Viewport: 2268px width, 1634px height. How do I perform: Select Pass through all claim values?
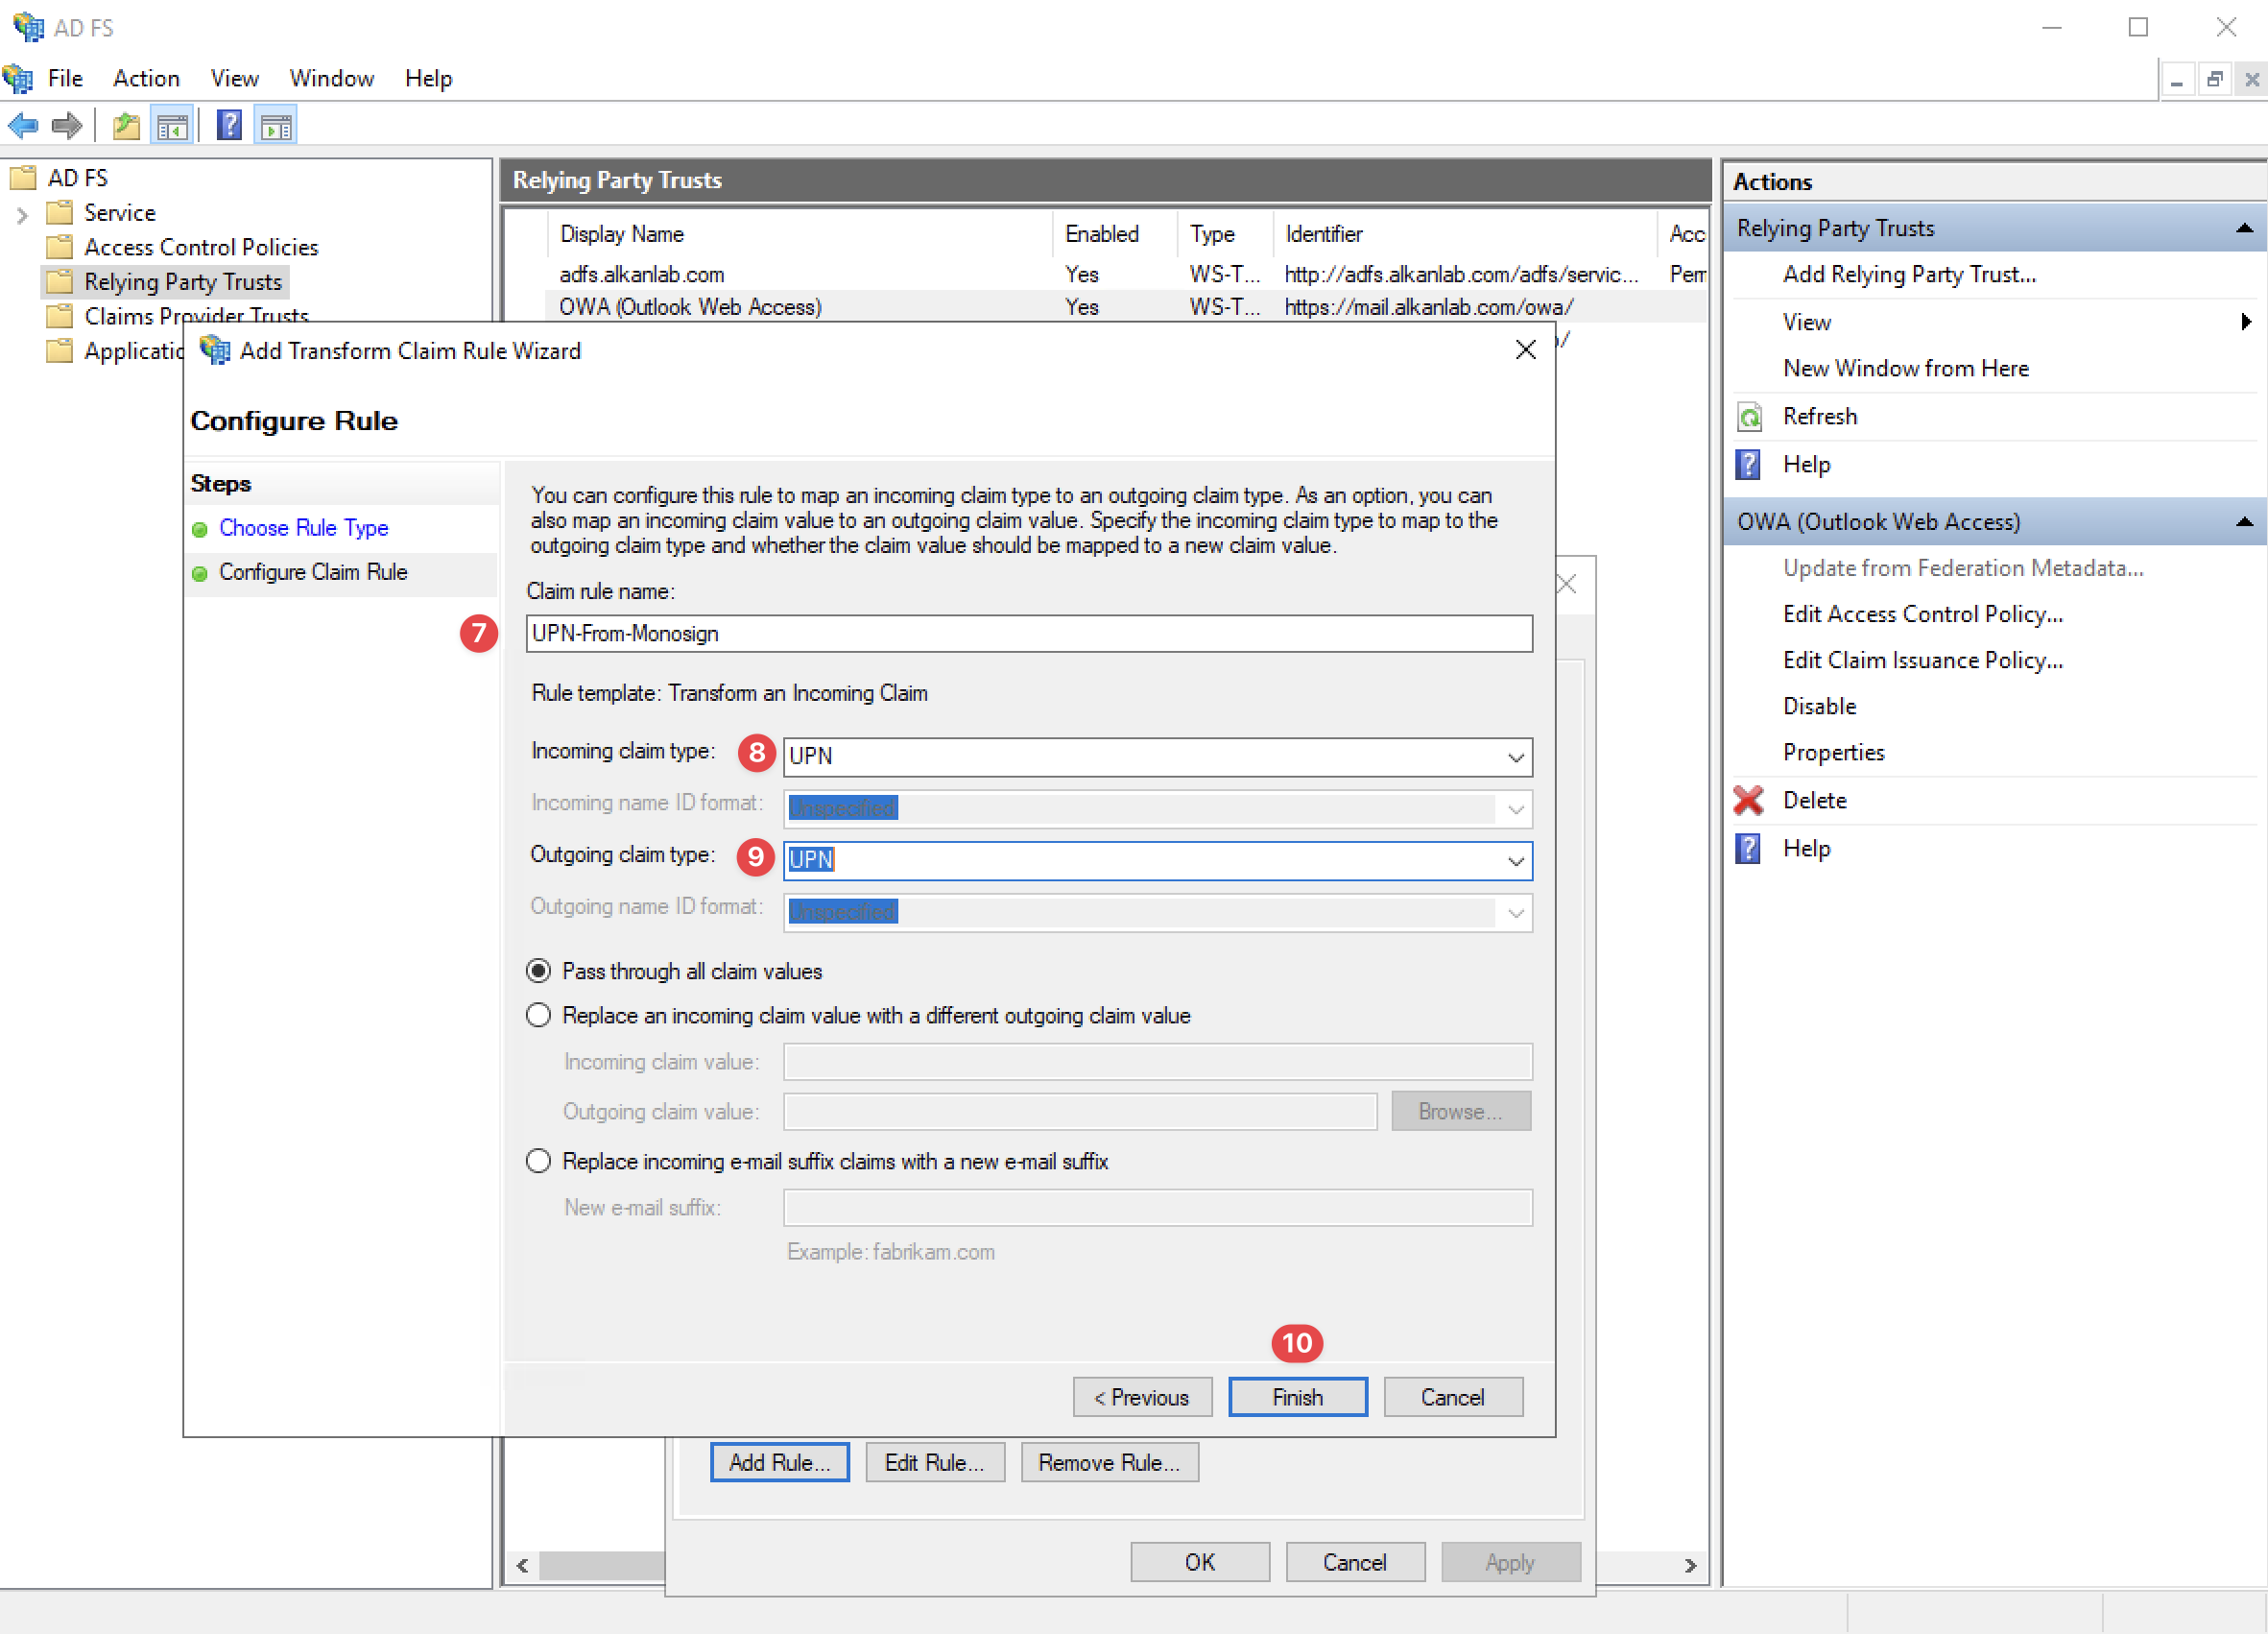click(538, 970)
